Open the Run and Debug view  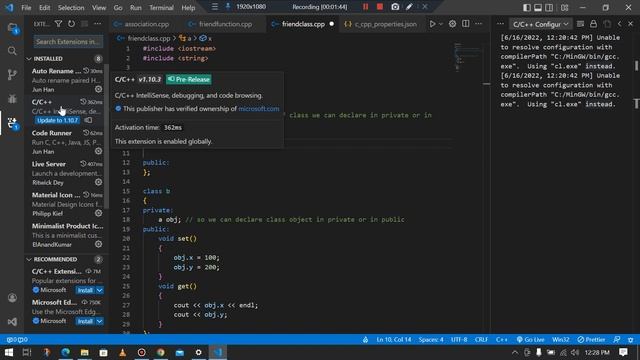click(x=12, y=98)
